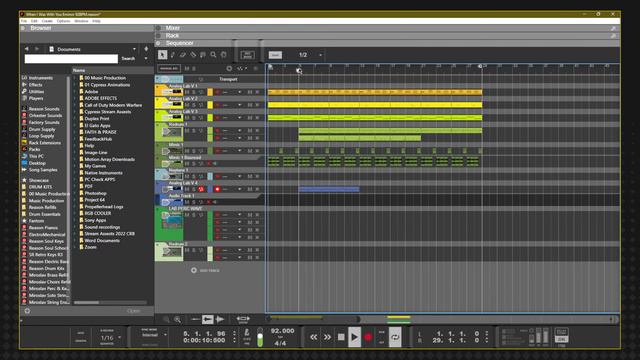The width and height of the screenshot is (640, 360).
Task: Expand the ADOBE EFFECTS folder
Action: click(76, 98)
